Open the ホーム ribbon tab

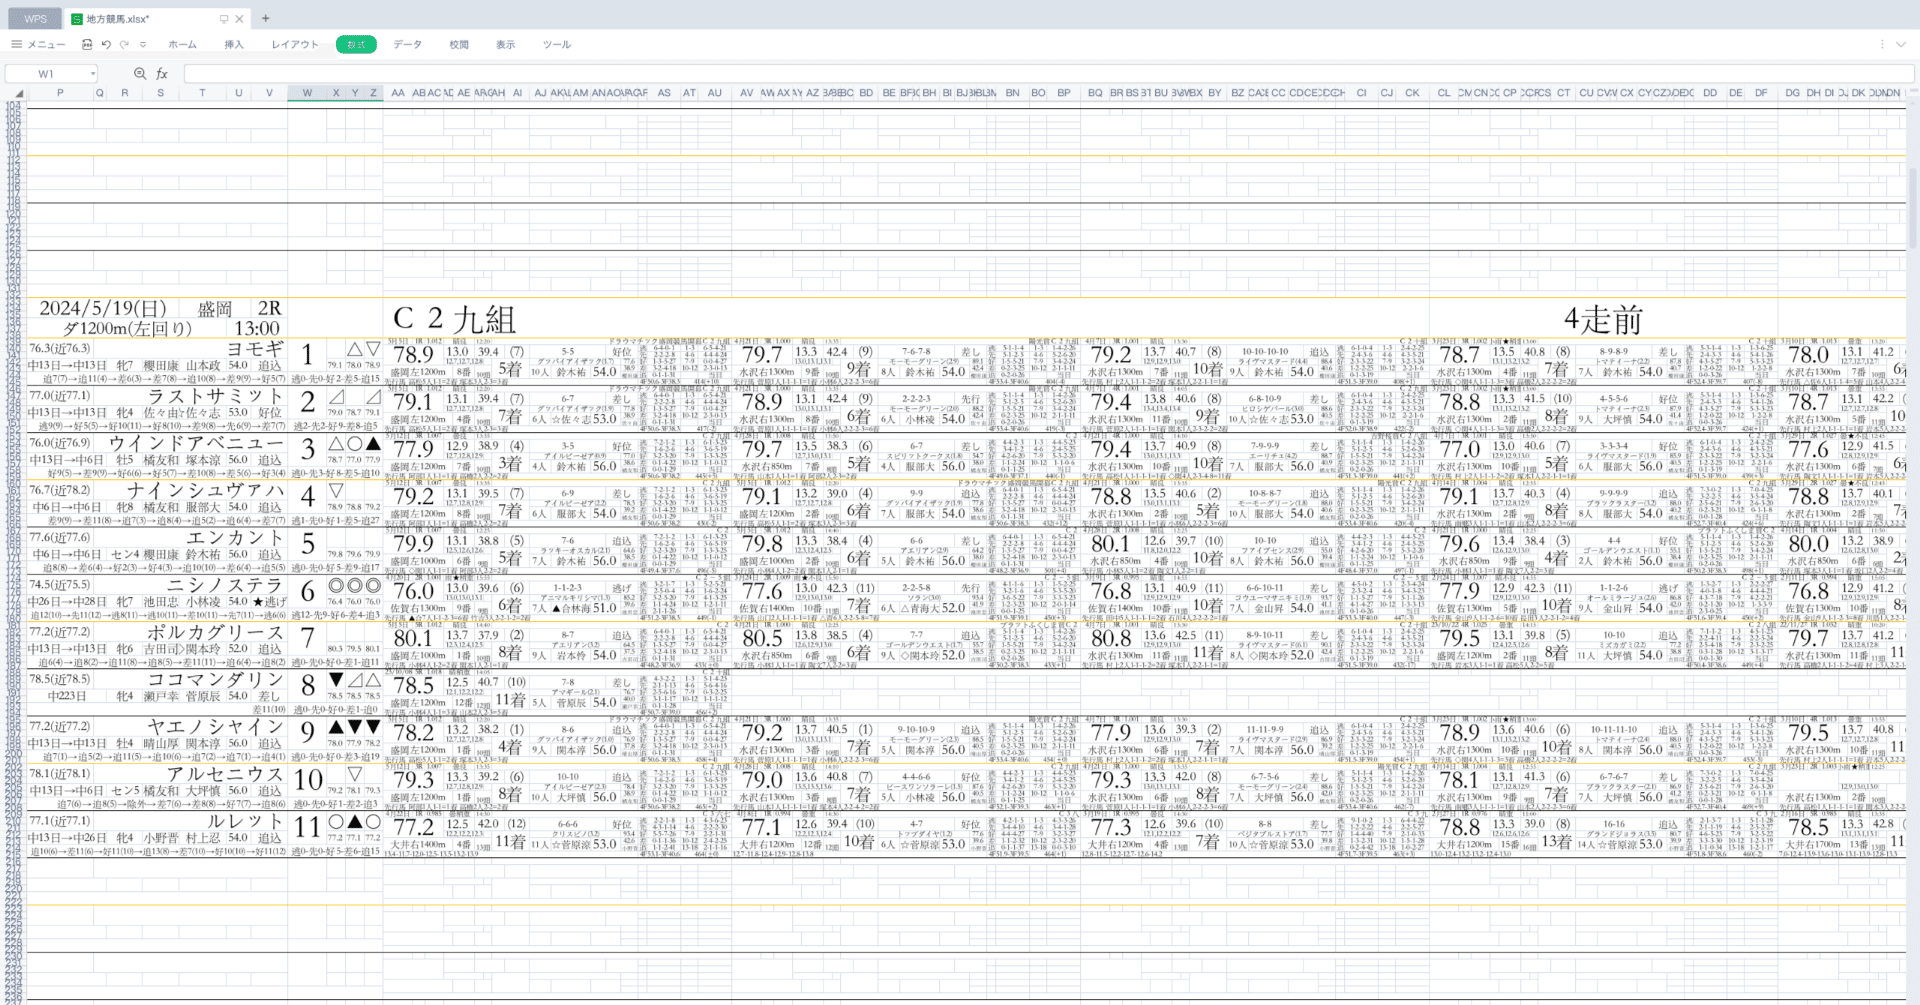(182, 45)
